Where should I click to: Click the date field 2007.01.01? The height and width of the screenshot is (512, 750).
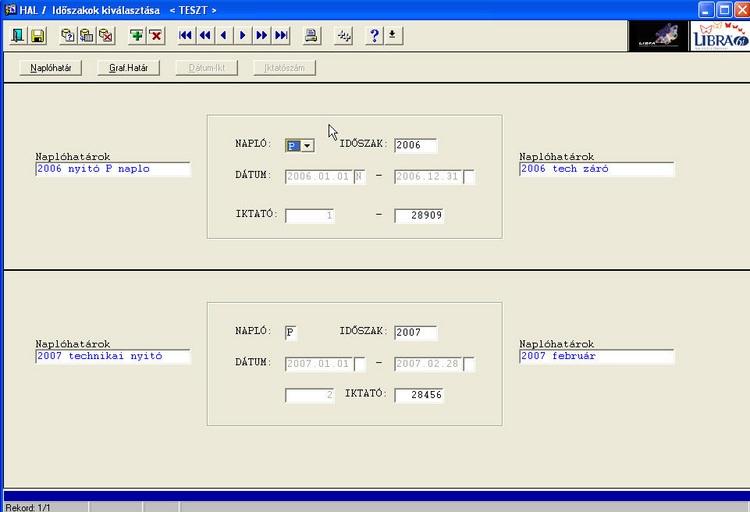[319, 364]
